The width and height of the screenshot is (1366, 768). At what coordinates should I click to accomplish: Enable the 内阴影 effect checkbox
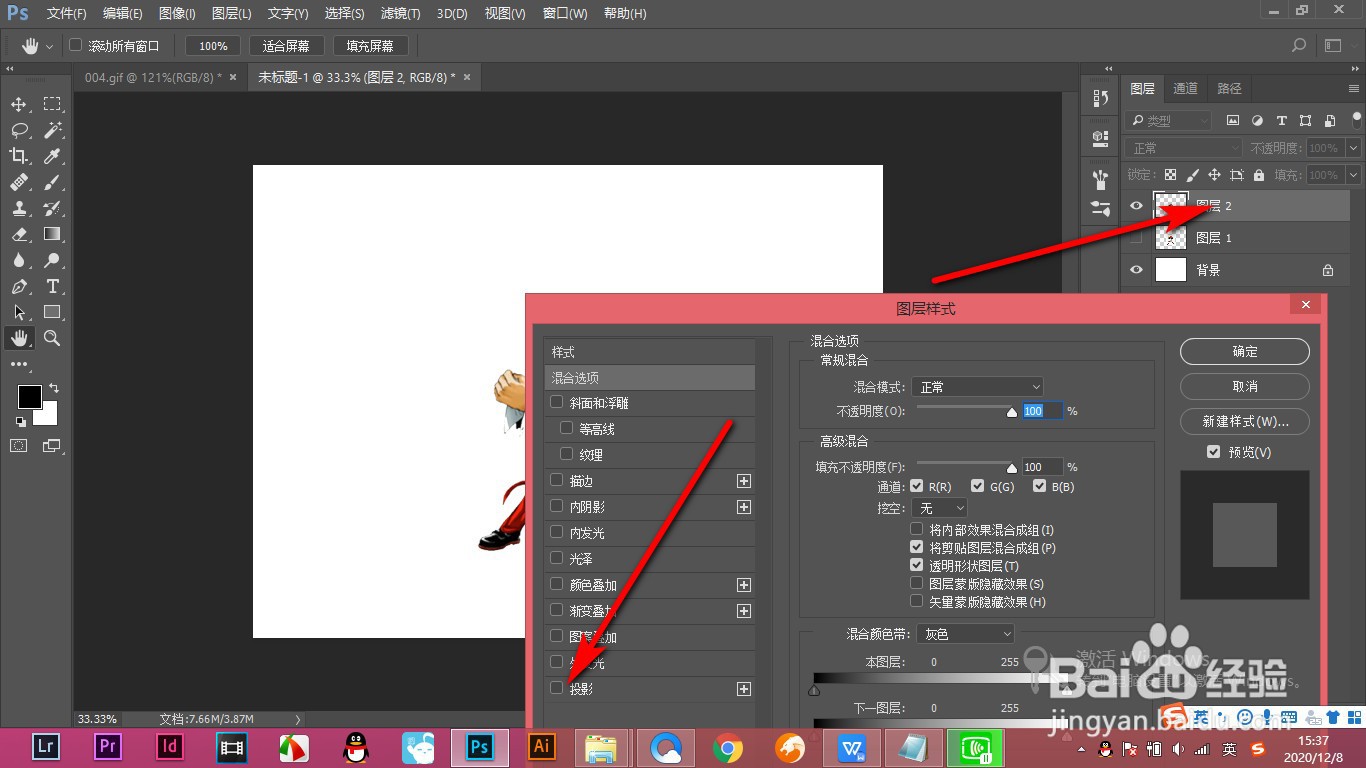(x=557, y=506)
